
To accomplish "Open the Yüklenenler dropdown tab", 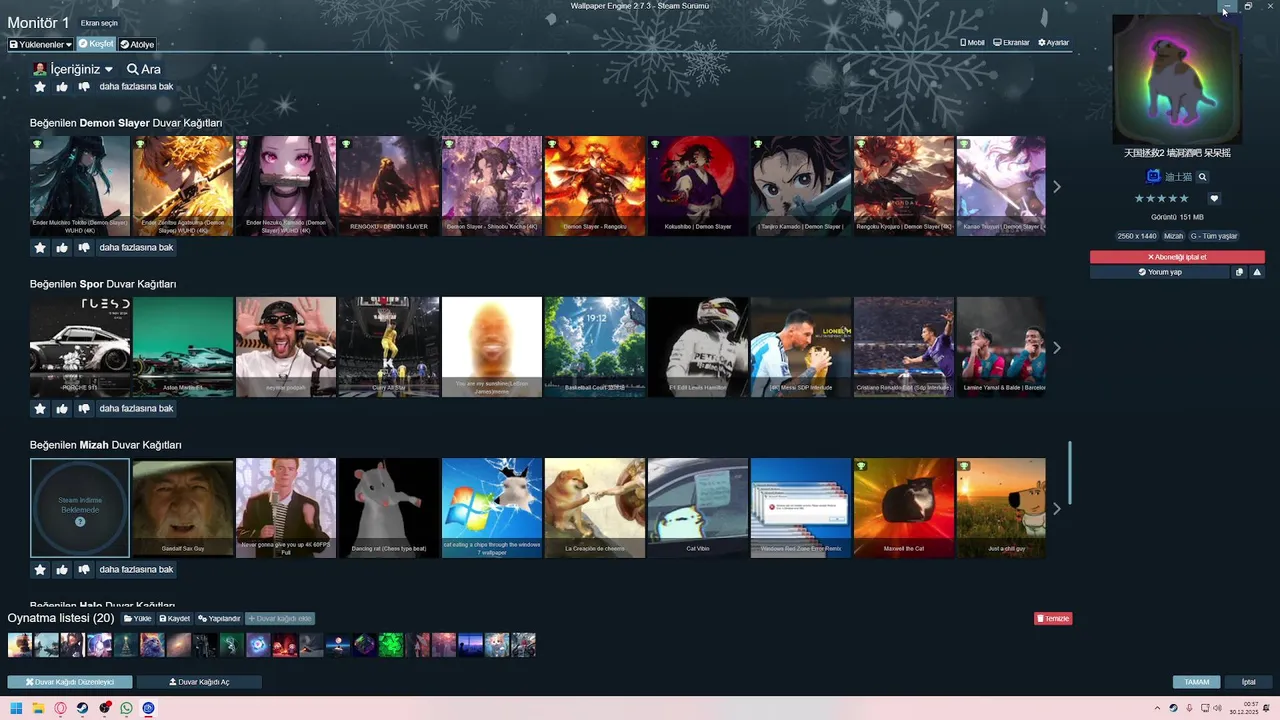I will [41, 44].
